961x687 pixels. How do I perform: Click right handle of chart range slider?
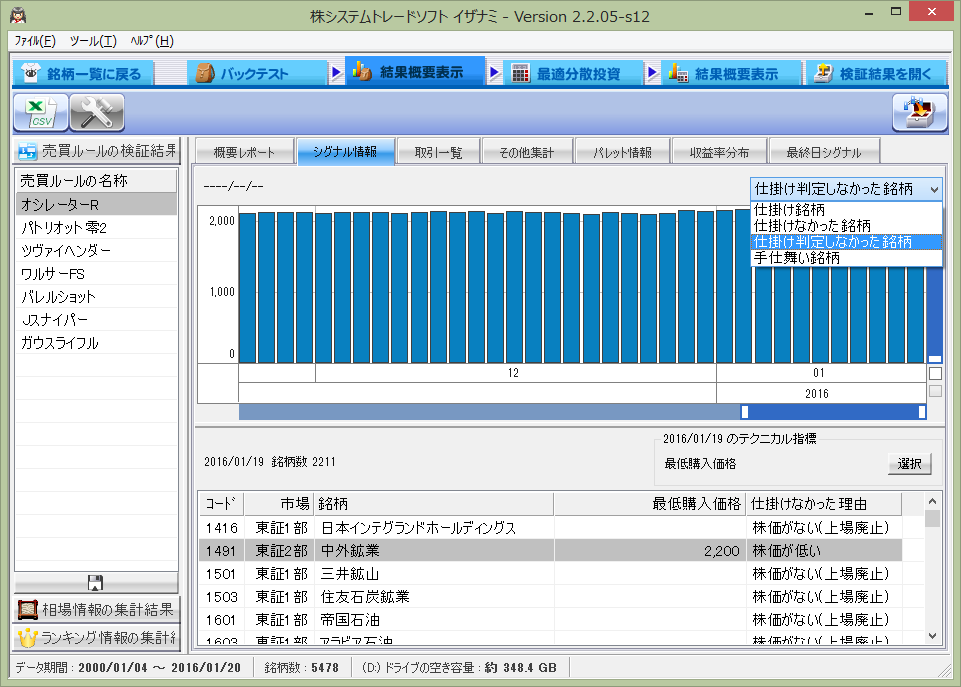coord(922,412)
